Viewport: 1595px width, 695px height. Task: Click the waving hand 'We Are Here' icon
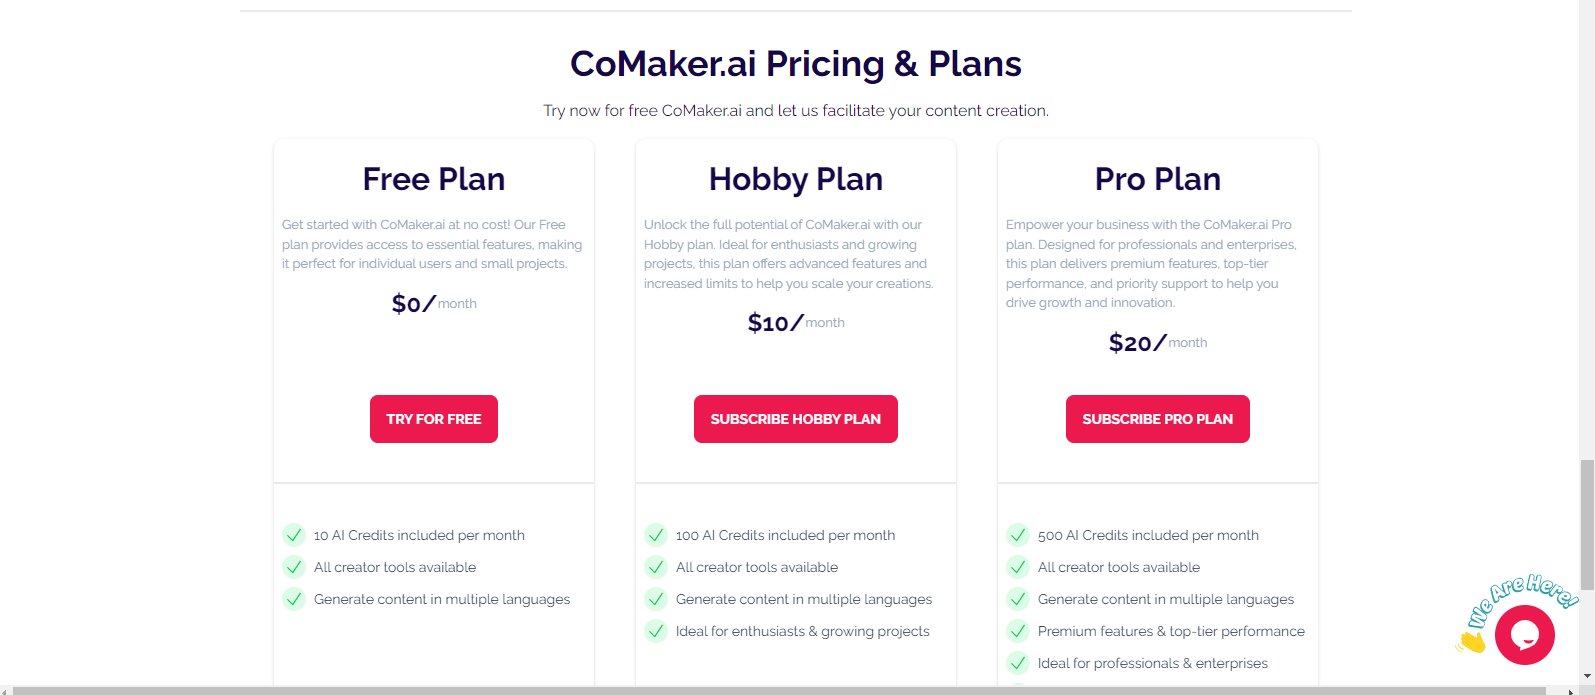(1471, 640)
